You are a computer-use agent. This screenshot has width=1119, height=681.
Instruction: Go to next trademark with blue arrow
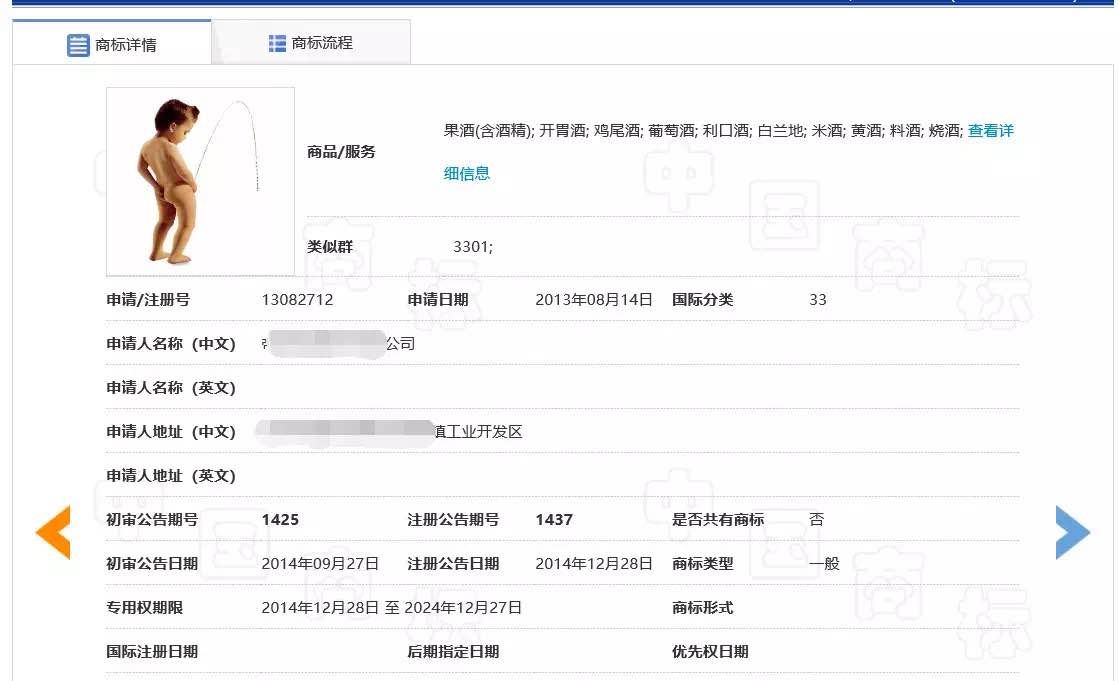point(1073,532)
